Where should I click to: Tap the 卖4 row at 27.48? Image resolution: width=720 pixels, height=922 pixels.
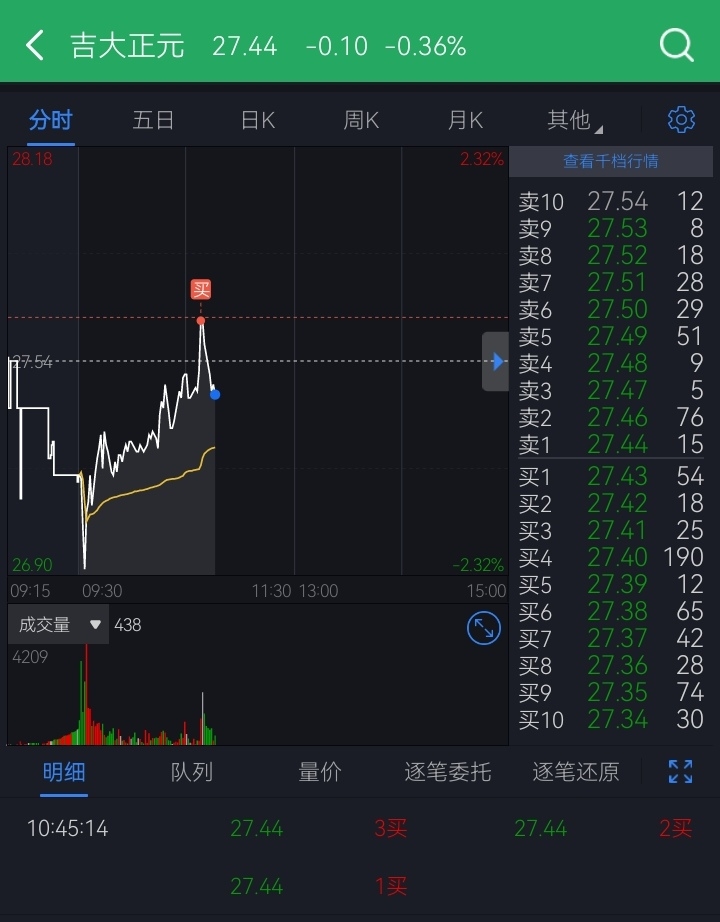pyautogui.click(x=611, y=363)
